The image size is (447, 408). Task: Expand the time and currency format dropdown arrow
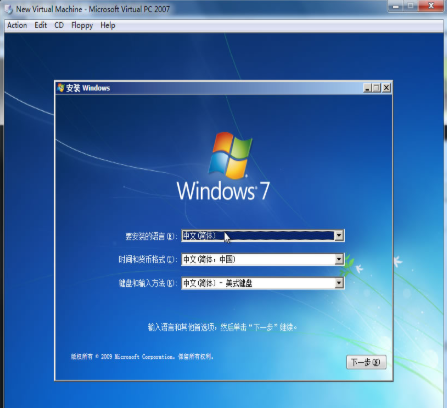pyautogui.click(x=339, y=259)
